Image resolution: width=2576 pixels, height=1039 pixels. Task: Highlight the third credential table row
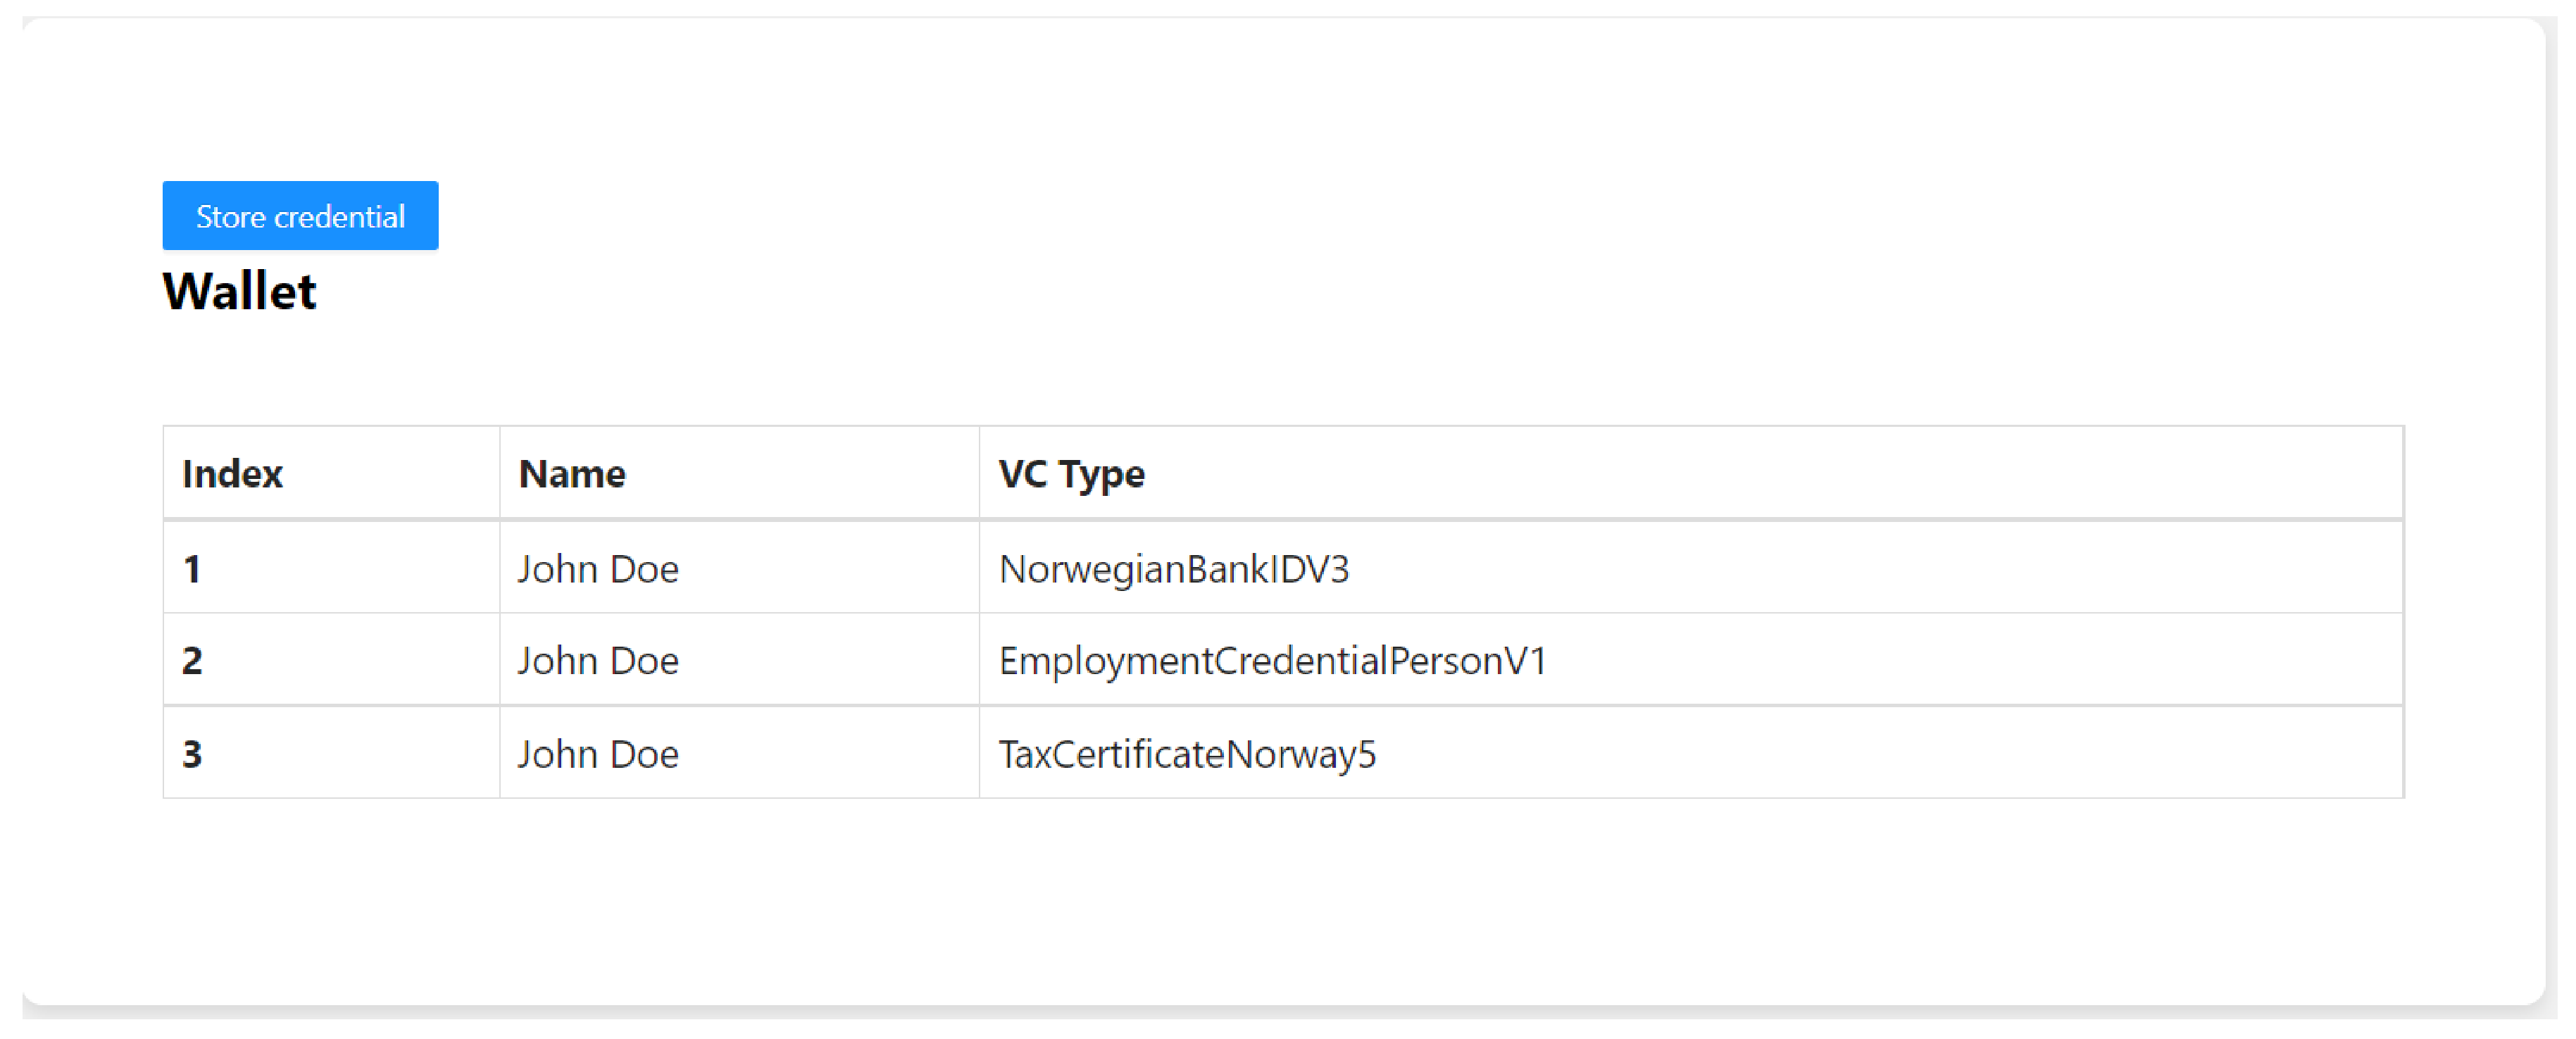pos(1800,754)
